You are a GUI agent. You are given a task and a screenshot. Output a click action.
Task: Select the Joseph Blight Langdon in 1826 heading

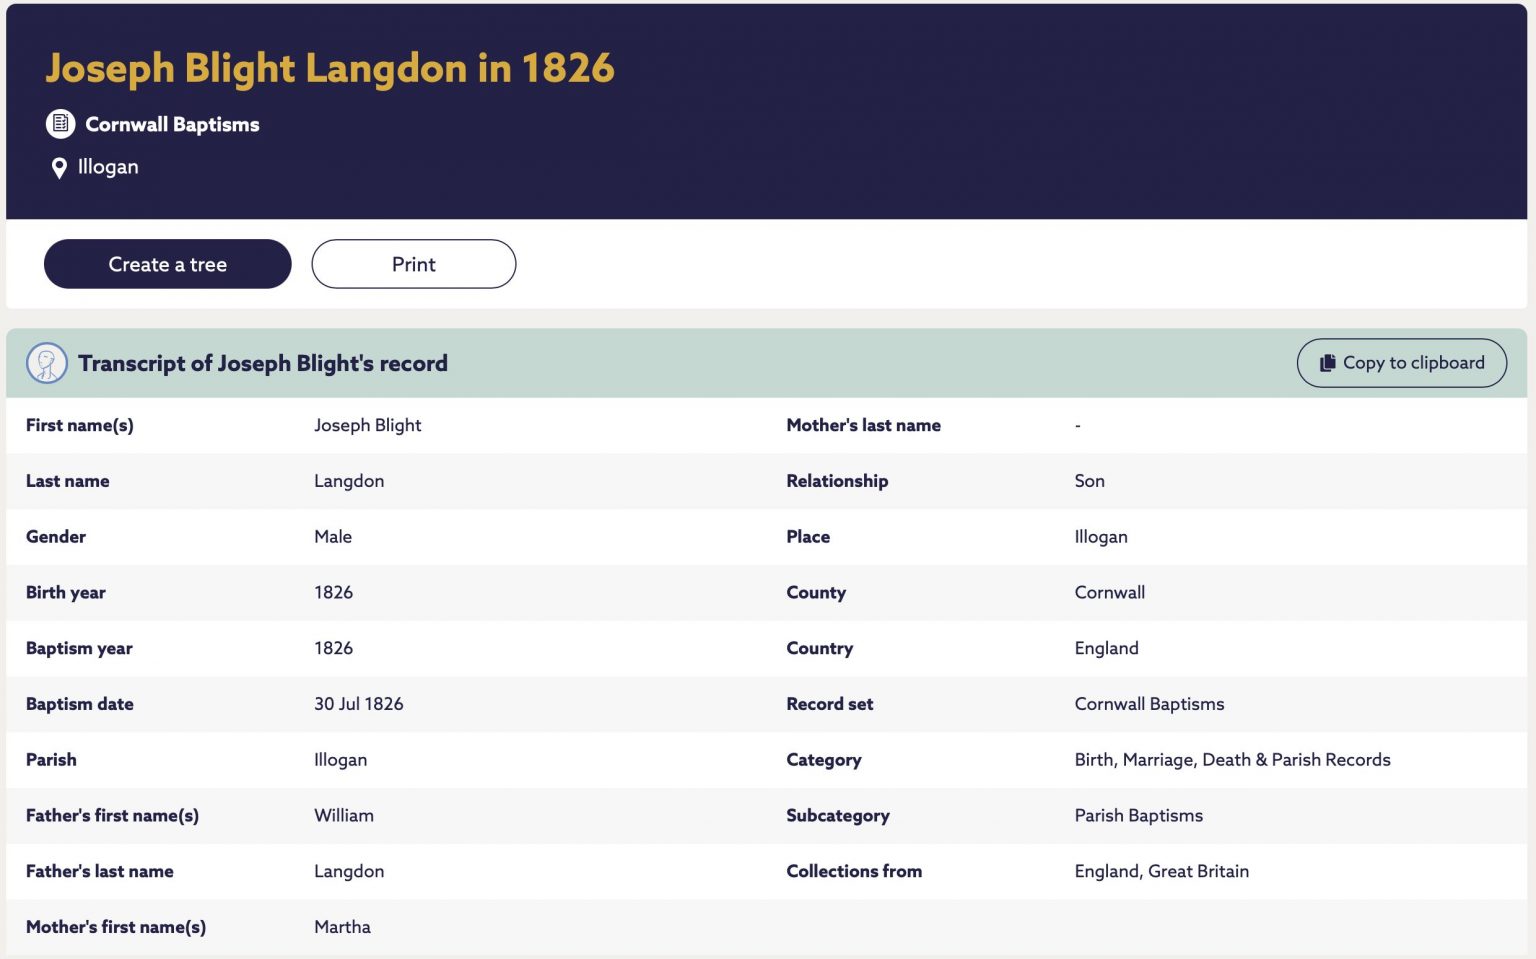pyautogui.click(x=330, y=68)
